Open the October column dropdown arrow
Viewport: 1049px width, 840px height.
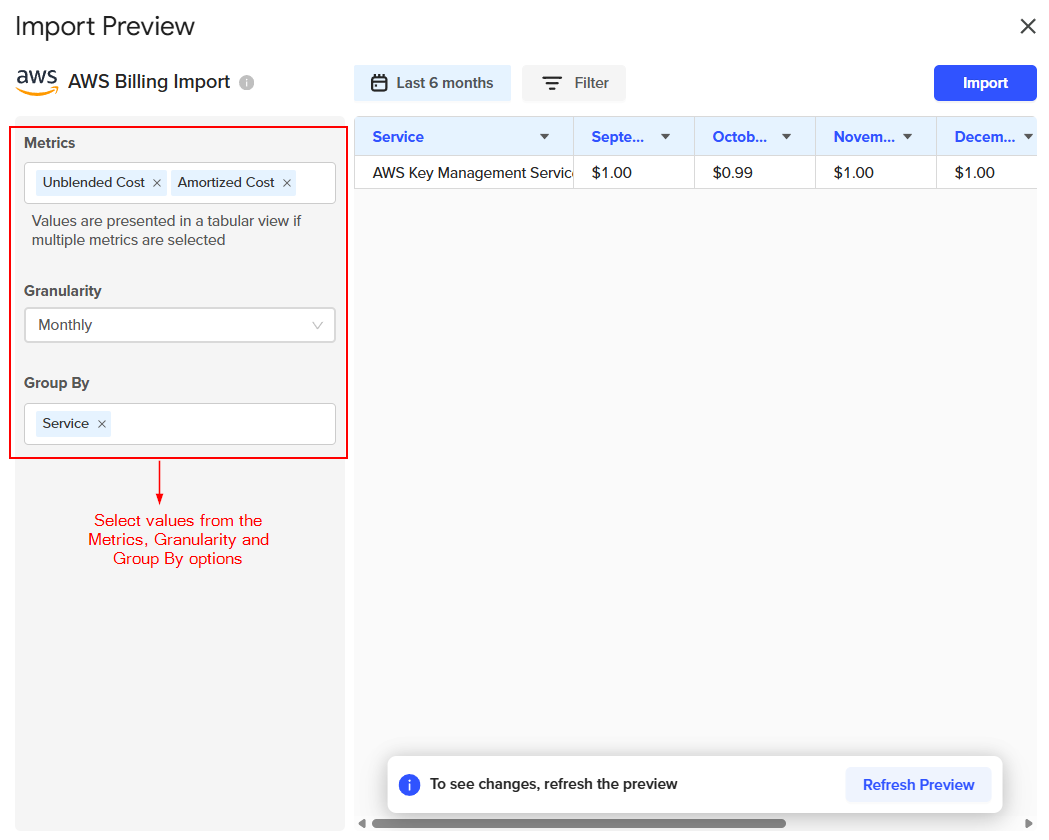pyautogui.click(x=786, y=137)
